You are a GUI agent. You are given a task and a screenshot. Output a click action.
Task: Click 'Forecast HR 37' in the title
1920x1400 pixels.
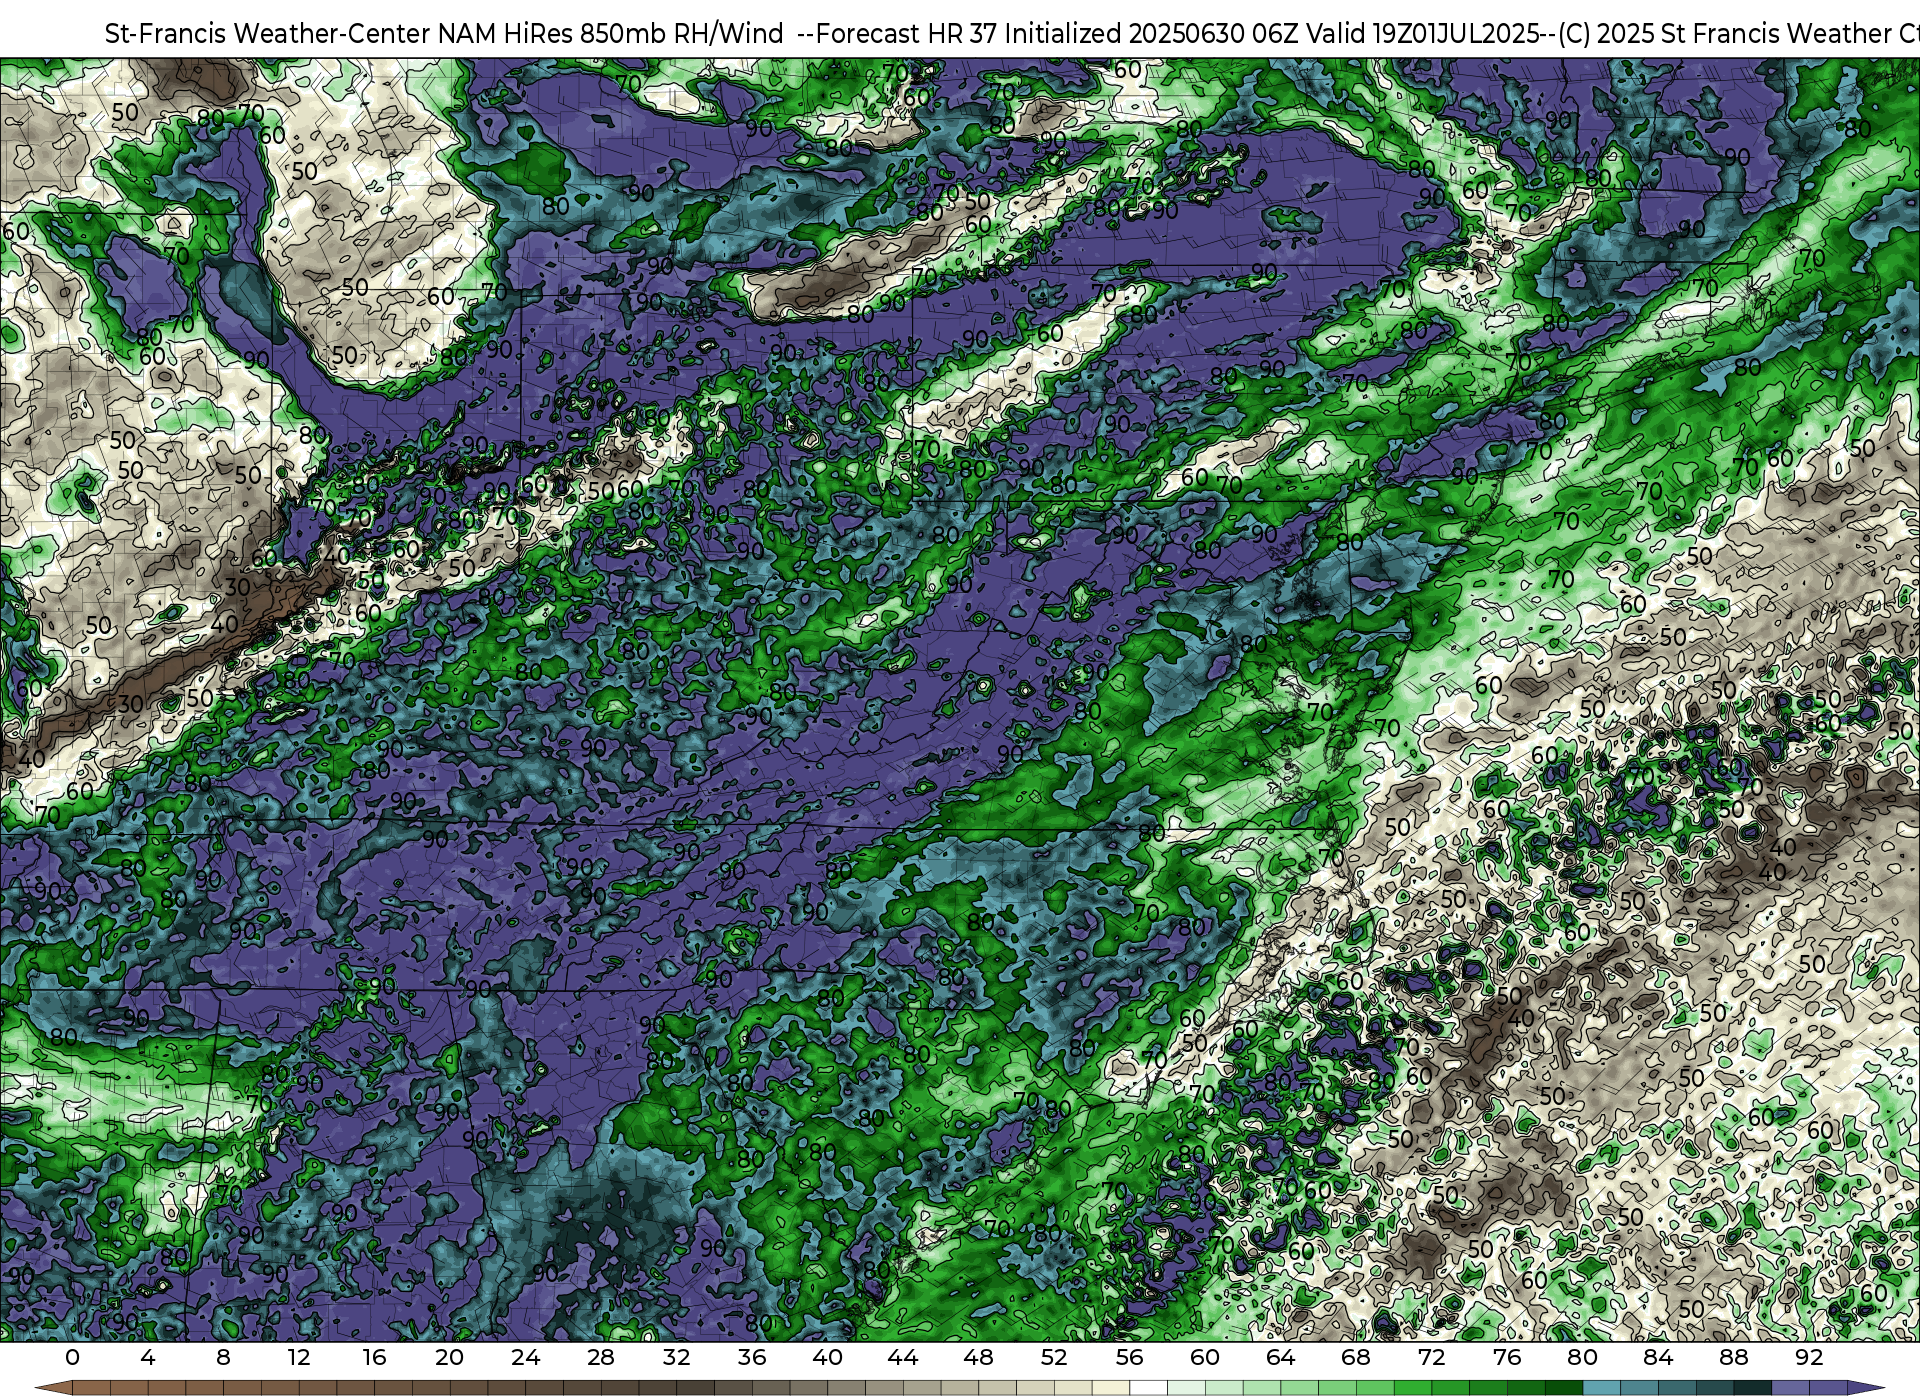[x=906, y=34]
